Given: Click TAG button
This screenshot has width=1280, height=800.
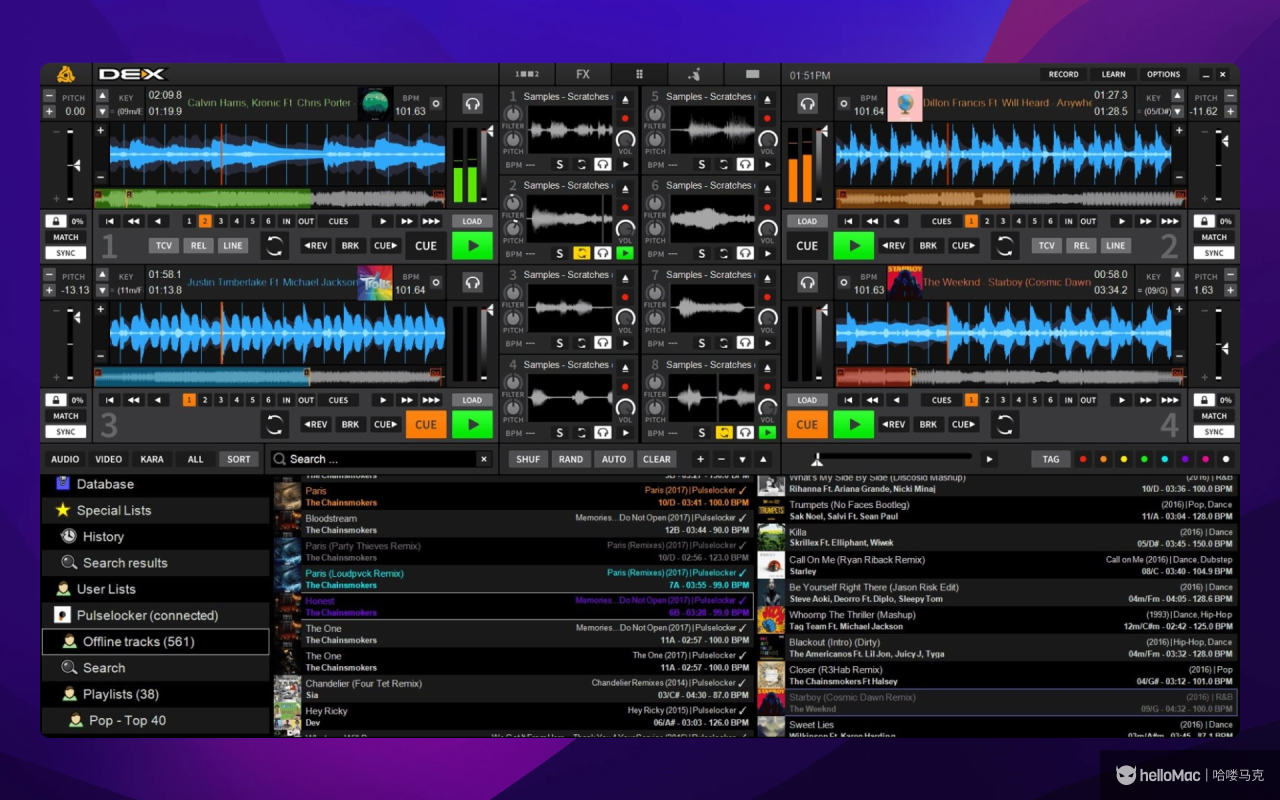Looking at the screenshot, I should 1051,459.
